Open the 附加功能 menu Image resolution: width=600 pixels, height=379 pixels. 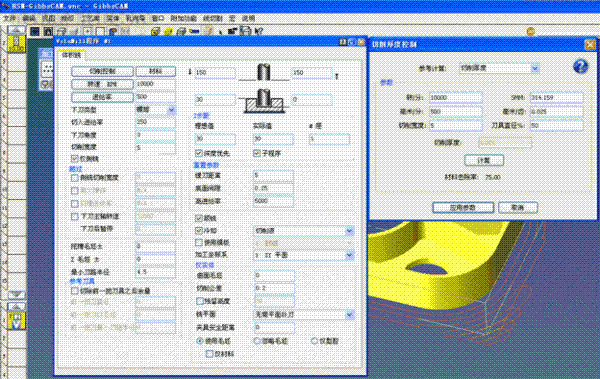(x=184, y=18)
